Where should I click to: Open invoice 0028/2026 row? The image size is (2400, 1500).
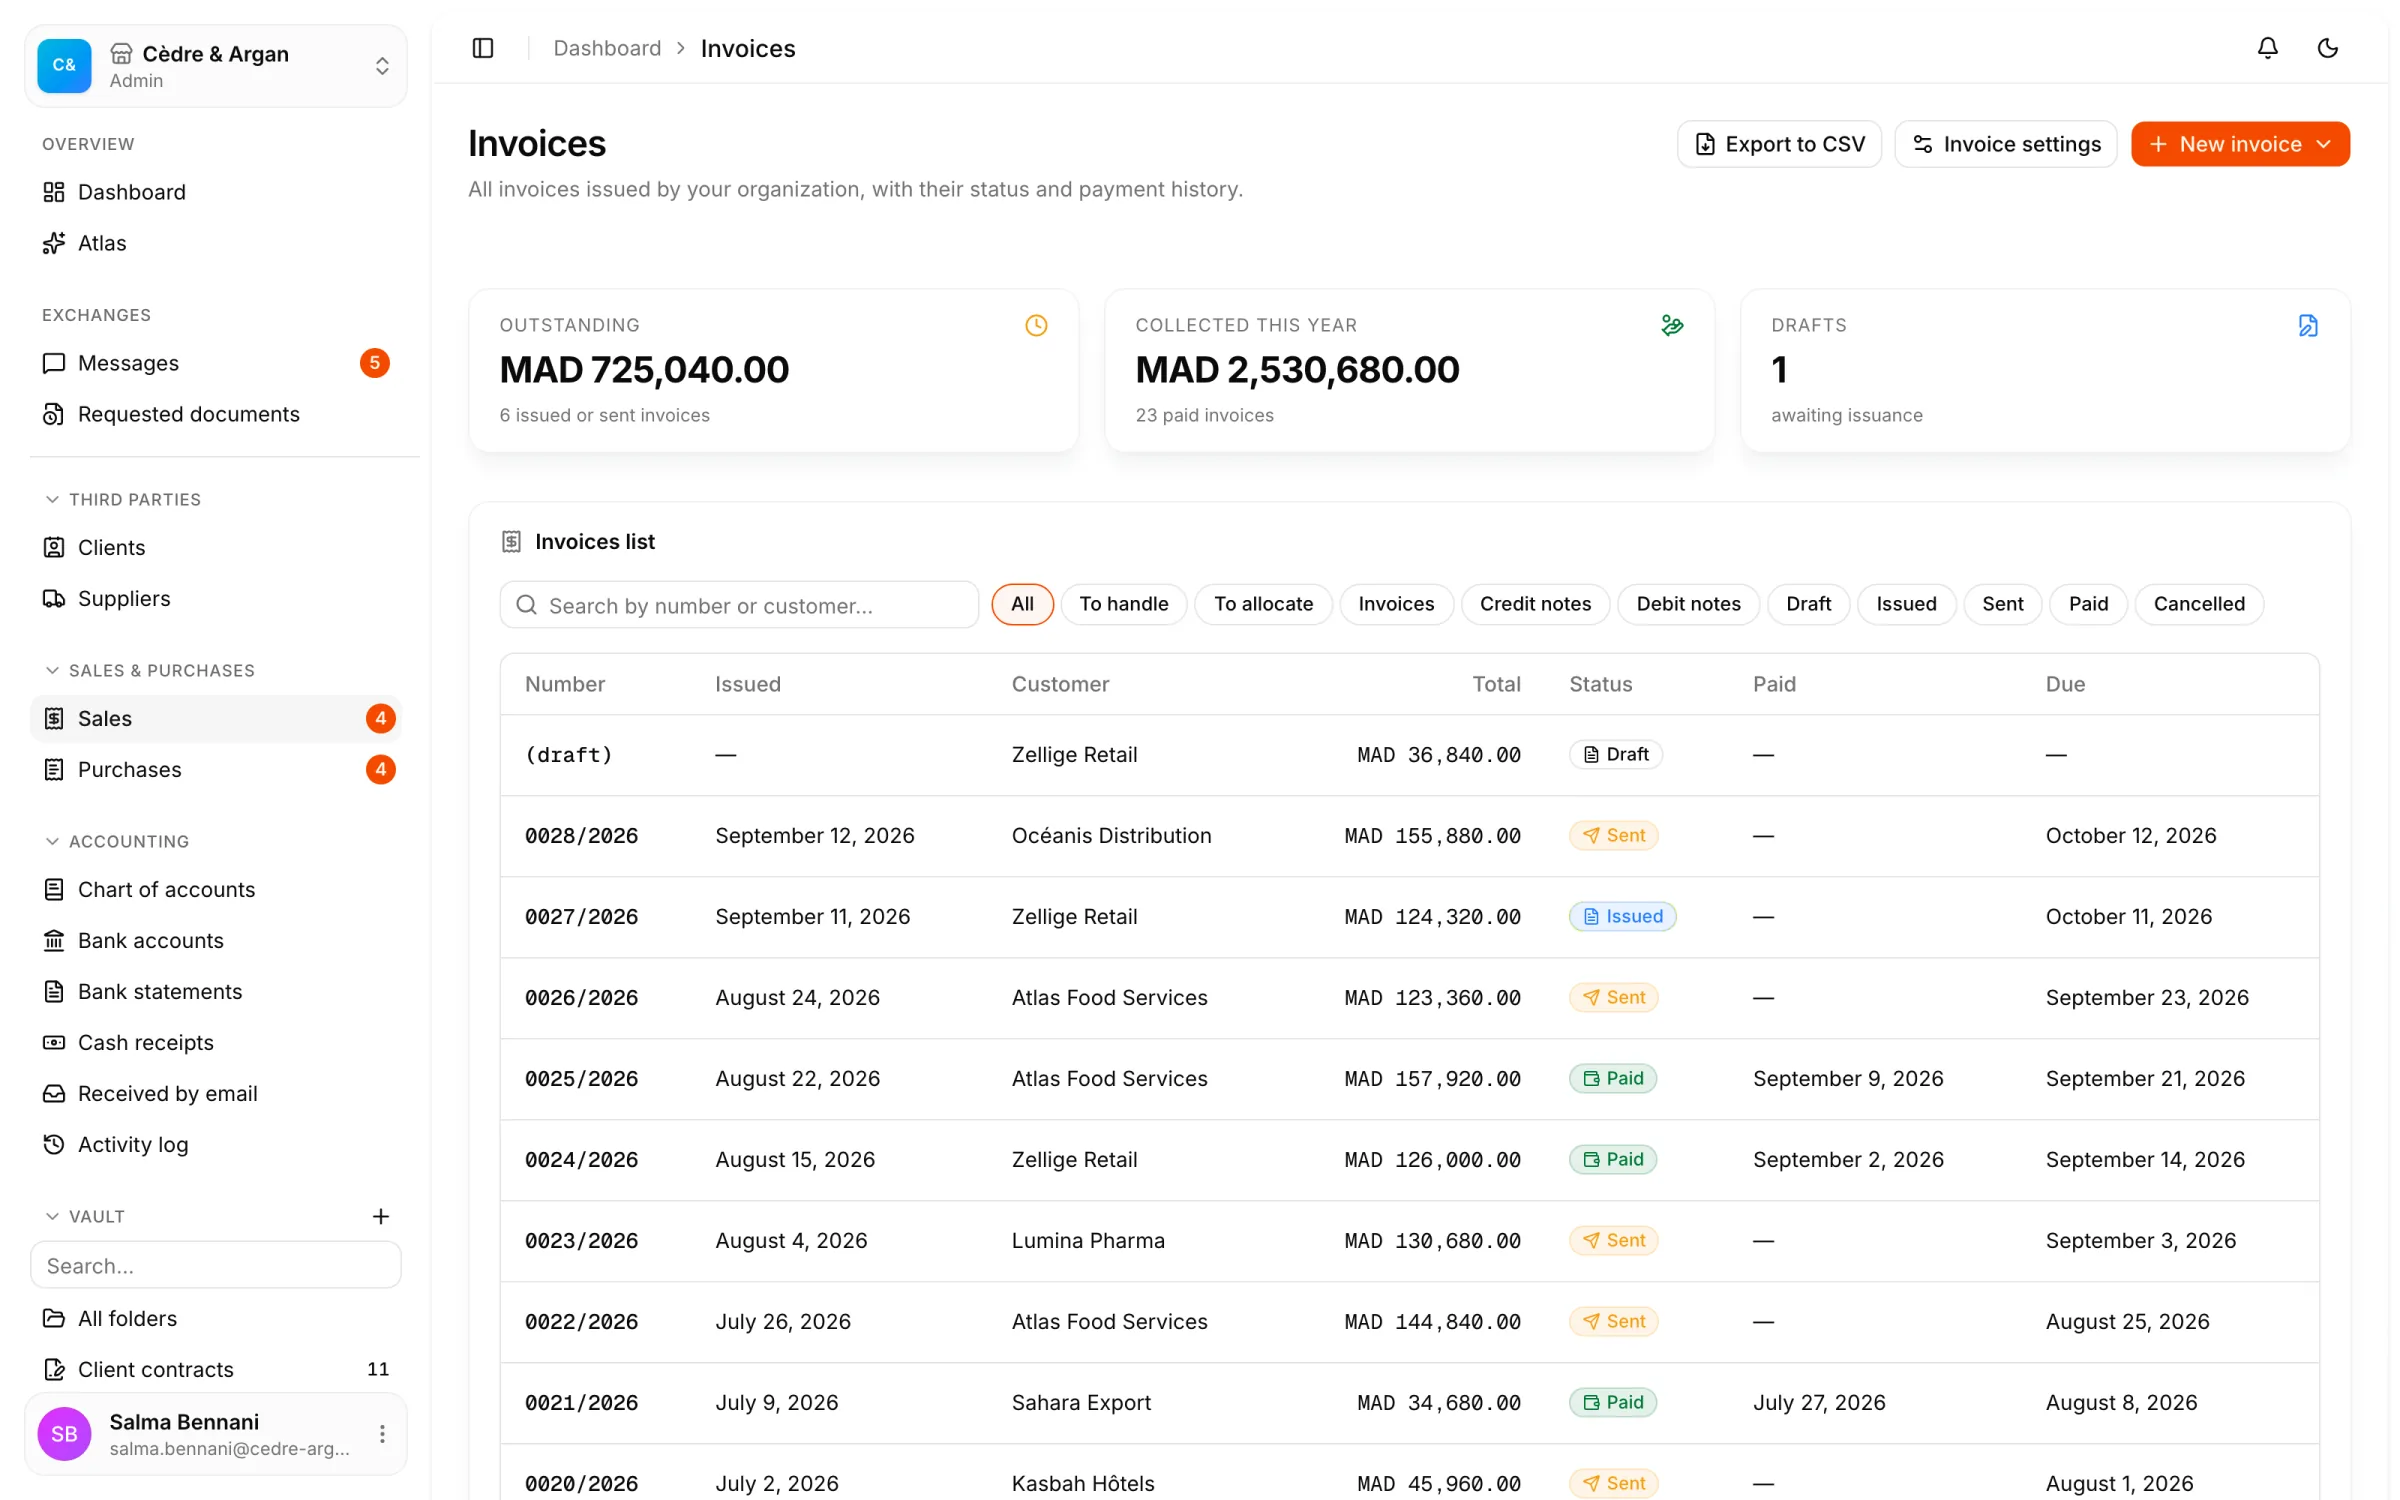pyautogui.click(x=1409, y=836)
